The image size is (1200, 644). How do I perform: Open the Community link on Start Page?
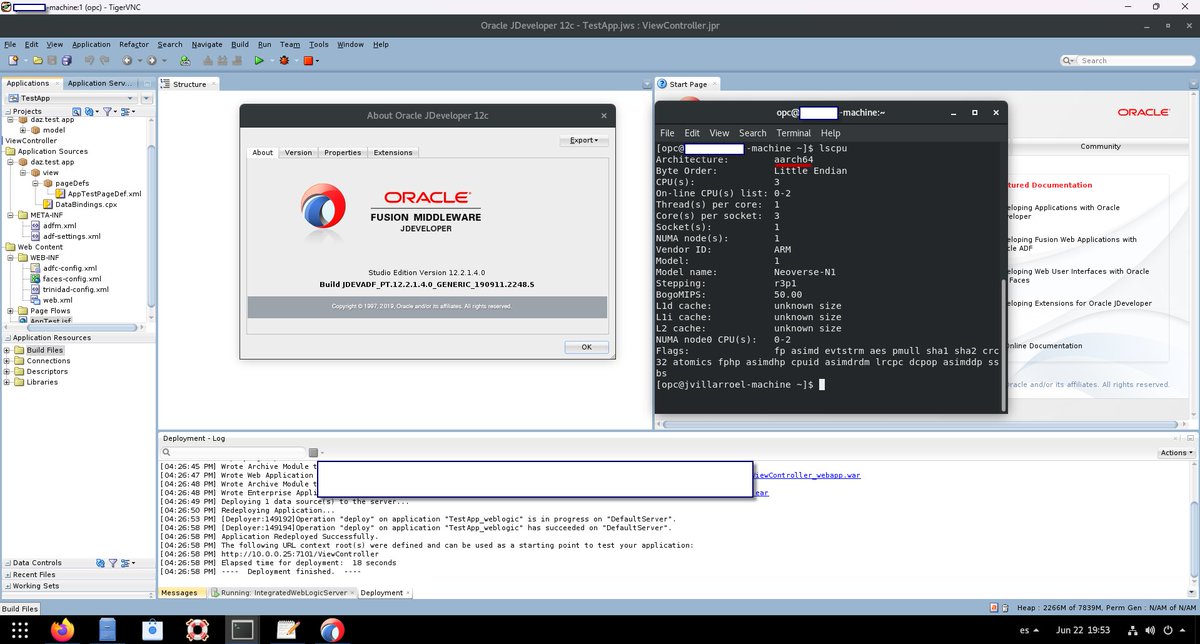click(1100, 146)
